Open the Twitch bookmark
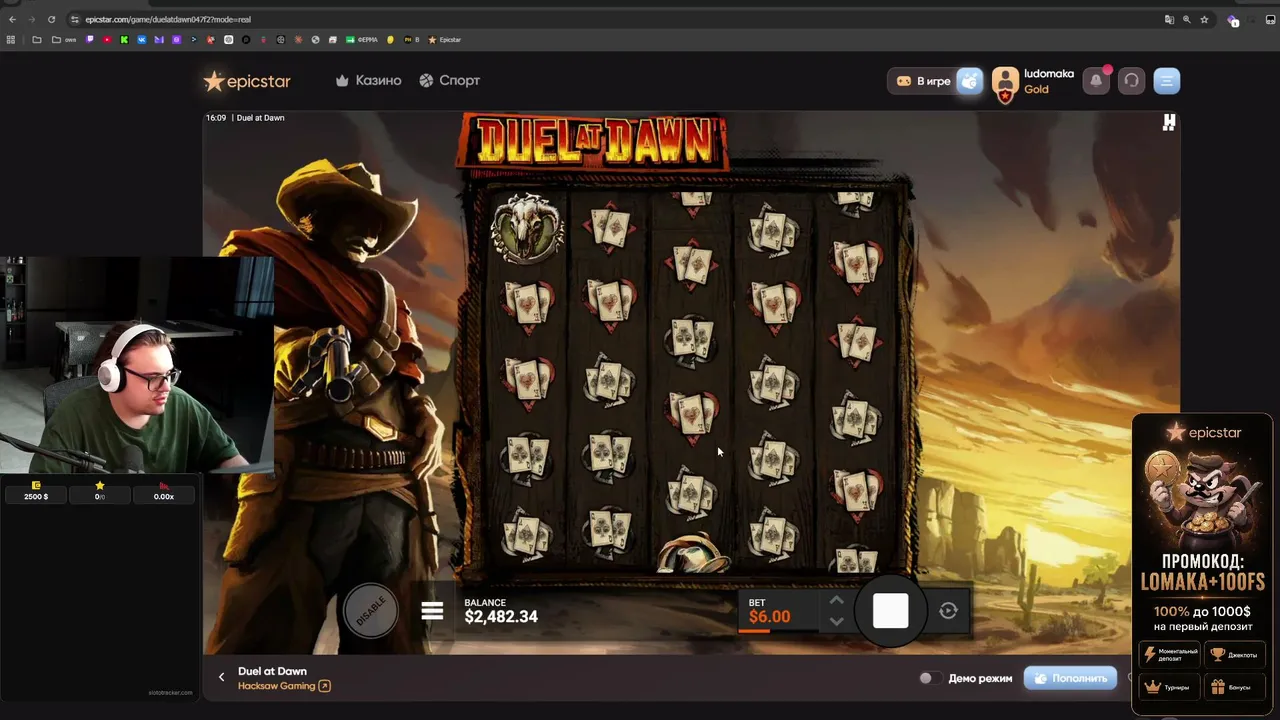1280x720 pixels. [90, 40]
